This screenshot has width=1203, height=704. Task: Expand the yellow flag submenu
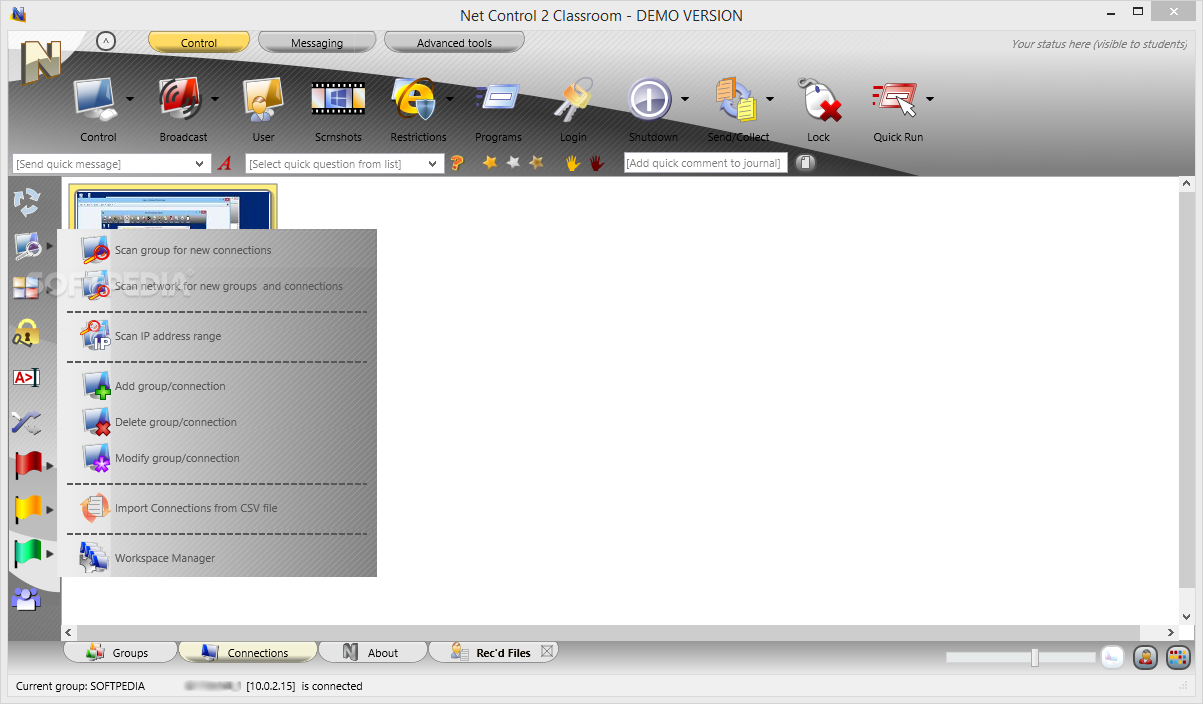50,510
